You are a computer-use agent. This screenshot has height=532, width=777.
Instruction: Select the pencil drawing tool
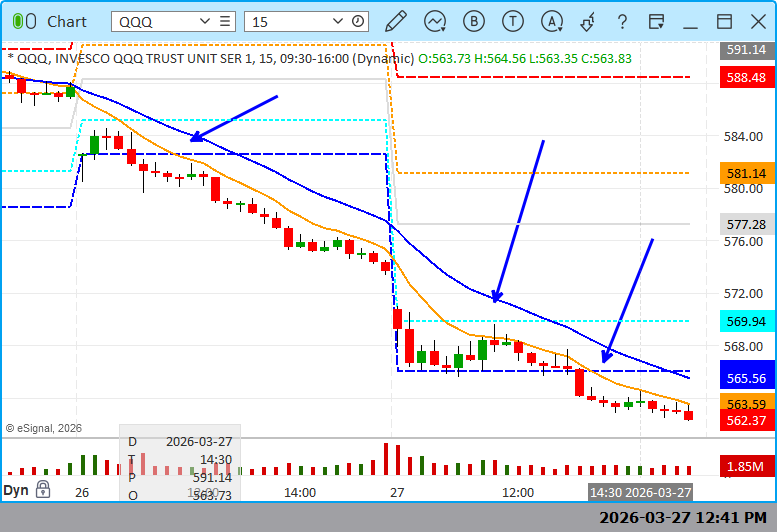pyautogui.click(x=395, y=22)
